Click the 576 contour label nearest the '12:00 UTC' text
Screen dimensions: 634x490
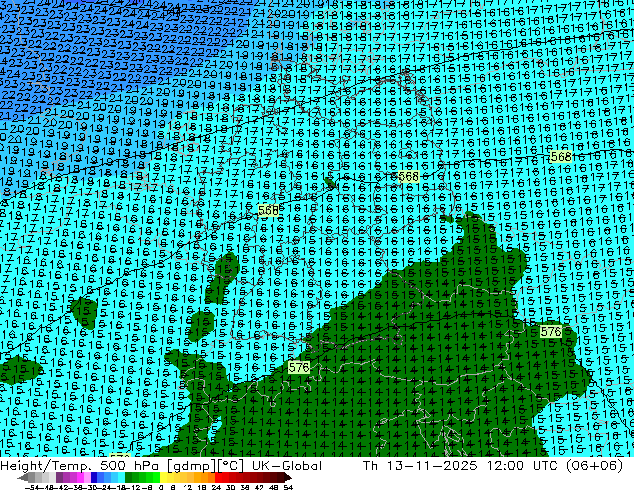551,332
